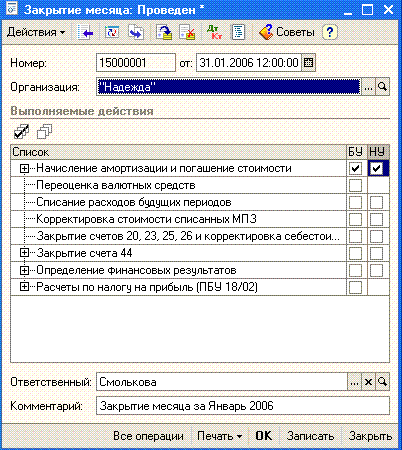The width and height of the screenshot is (402, 450).
Task: Check НУ for Закрытие счетов 20, 23, 25, 26
Action: click(x=377, y=236)
